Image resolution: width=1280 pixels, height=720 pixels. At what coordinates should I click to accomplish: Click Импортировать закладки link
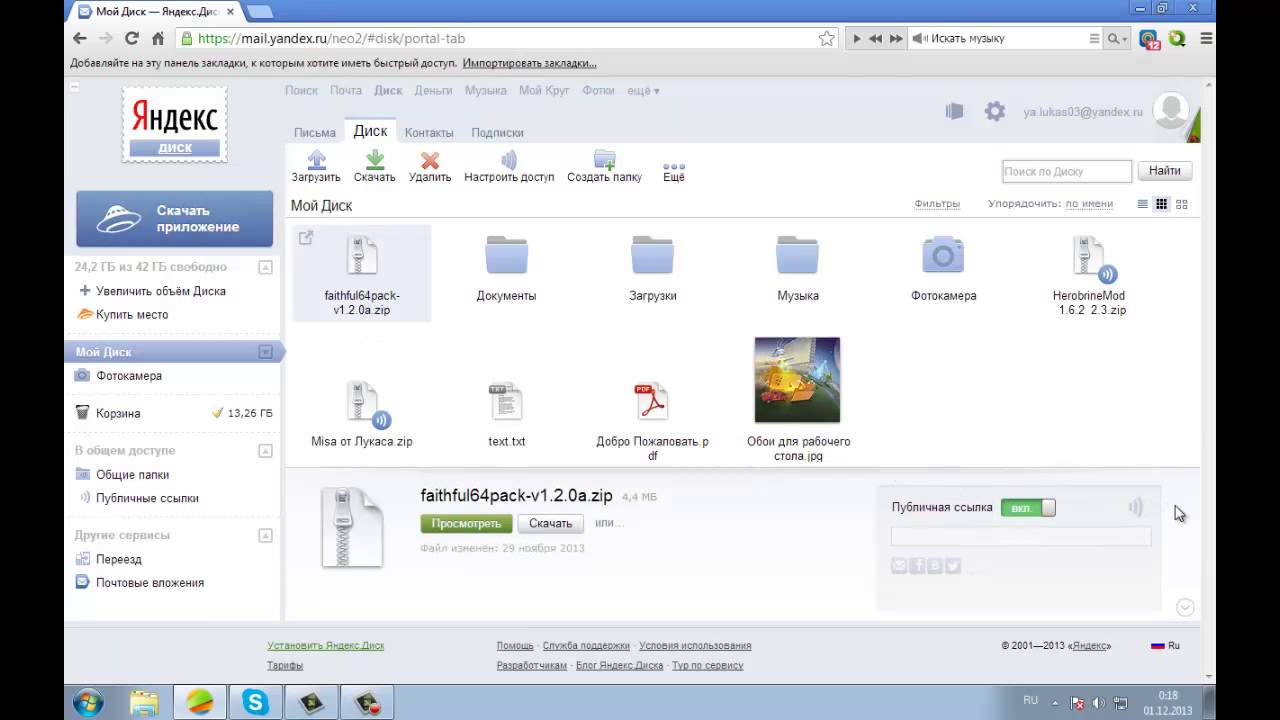[529, 63]
